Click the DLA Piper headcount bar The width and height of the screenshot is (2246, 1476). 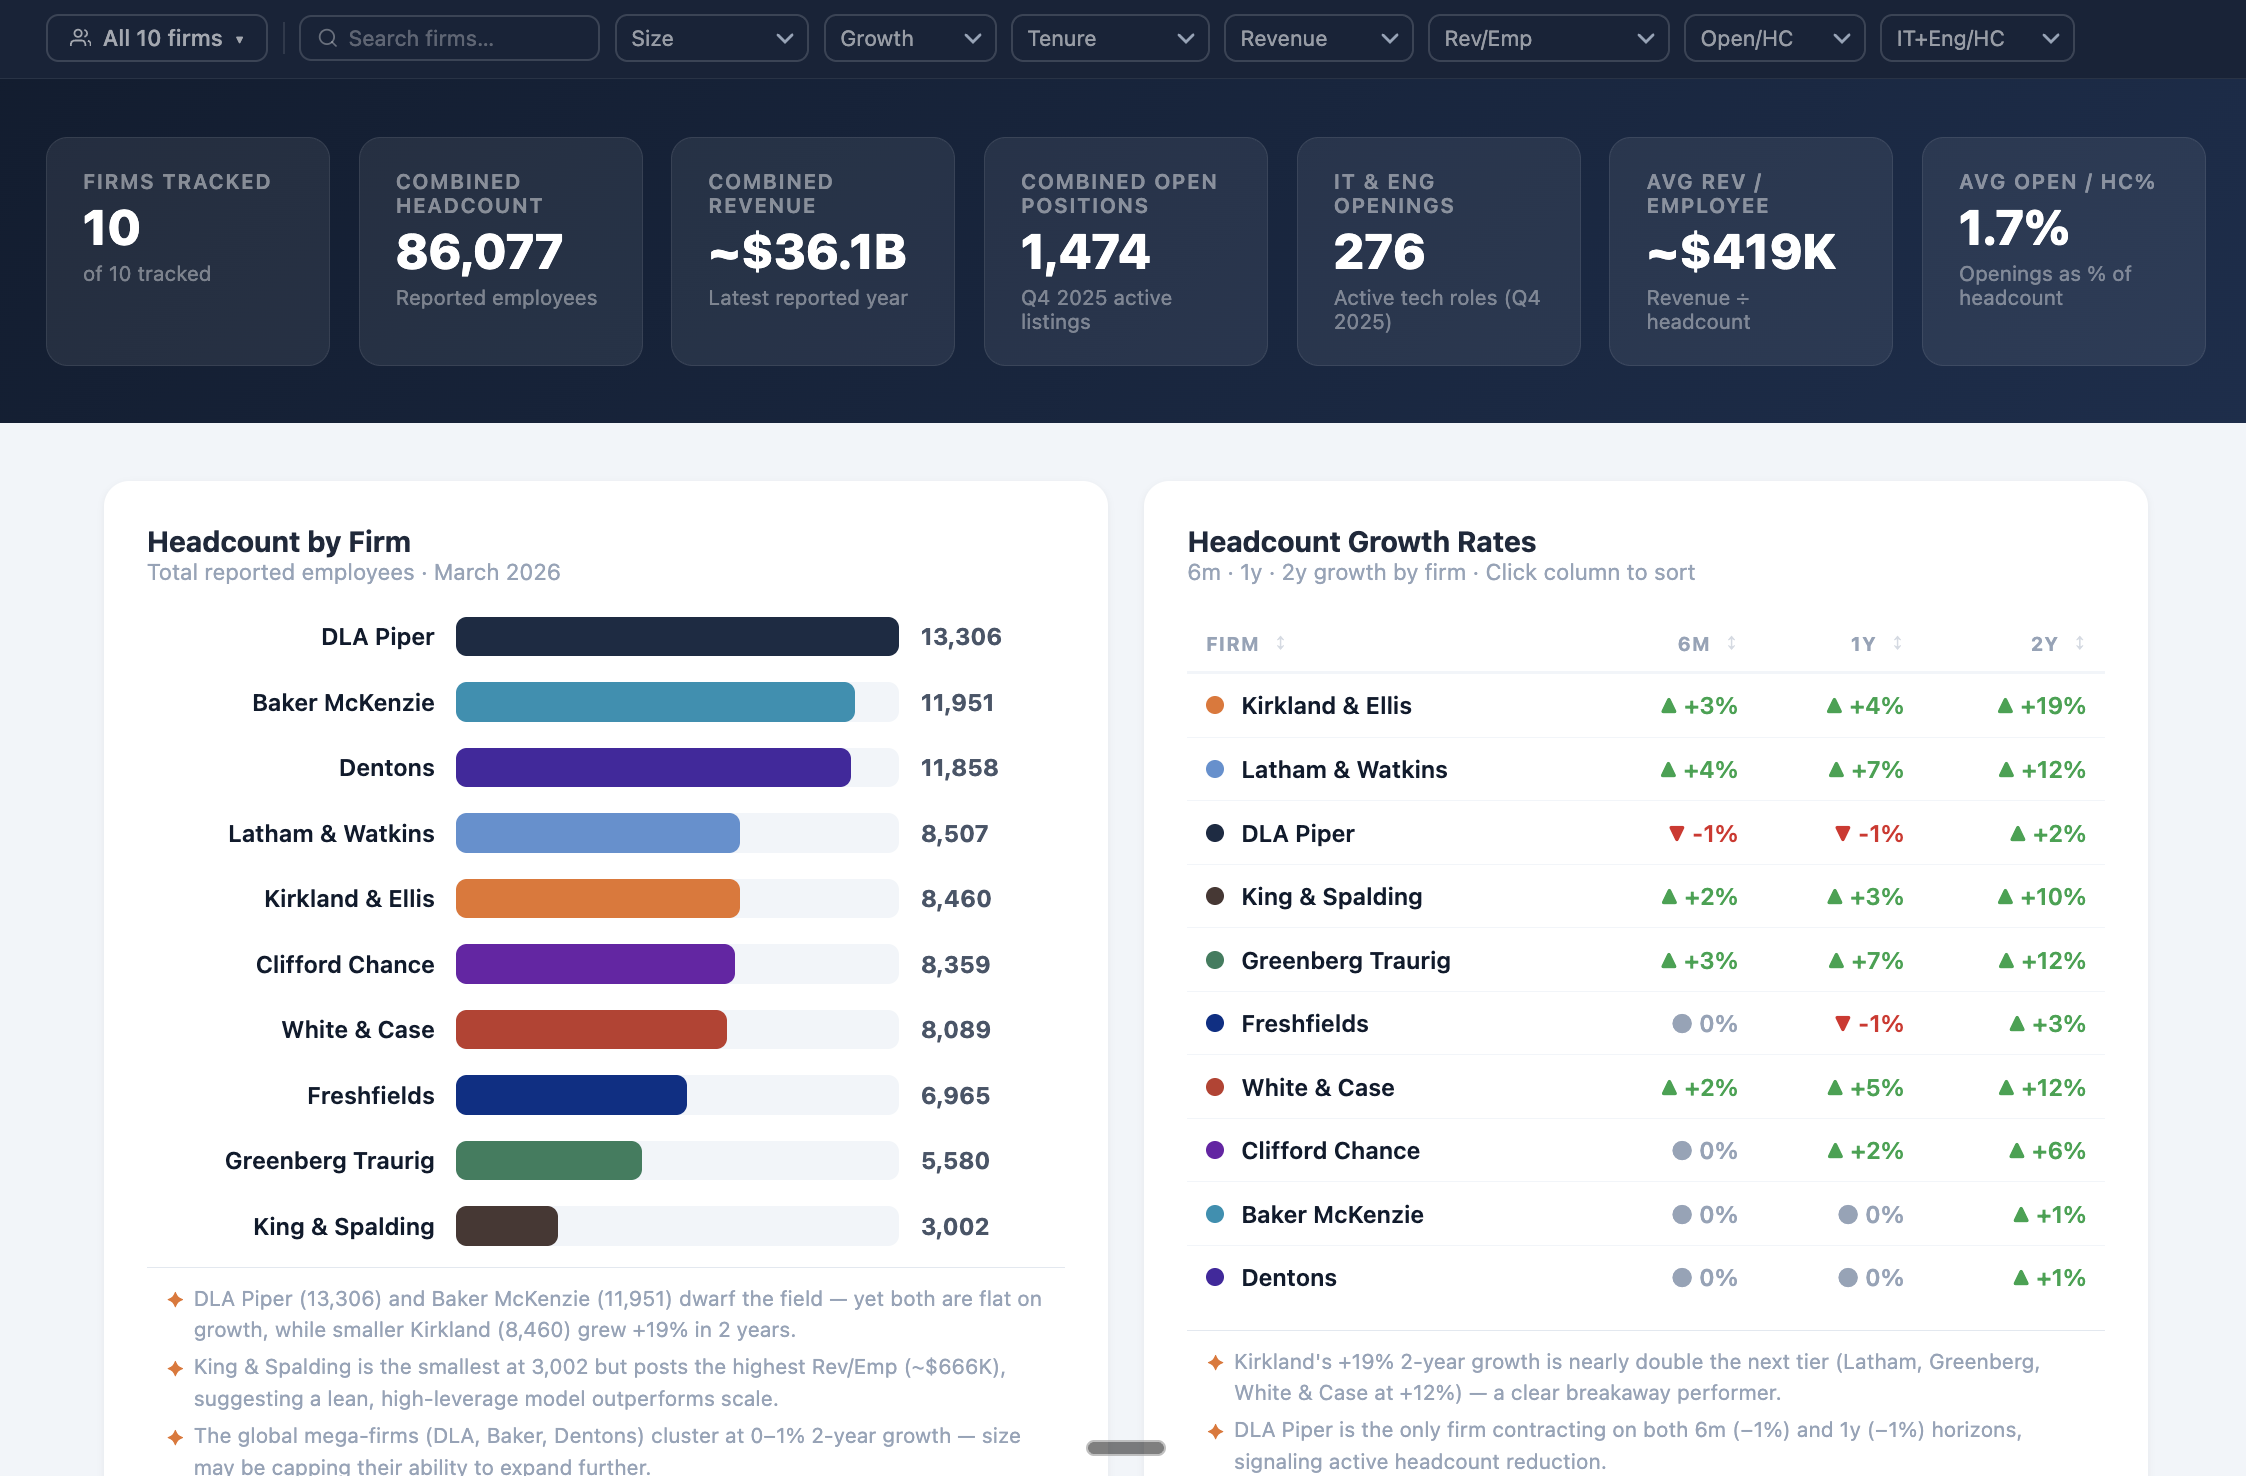[x=677, y=637]
